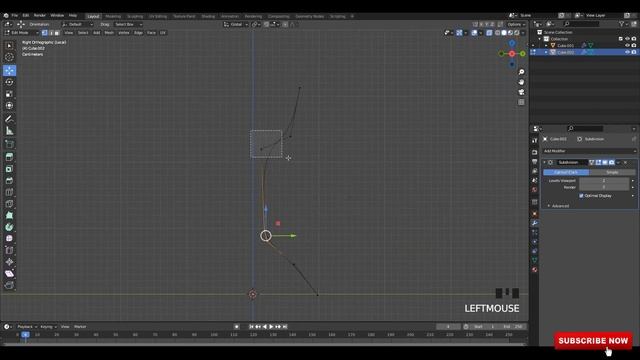This screenshot has height=360, width=640.
Task: Select the Spin tool
Action: pos(9,227)
